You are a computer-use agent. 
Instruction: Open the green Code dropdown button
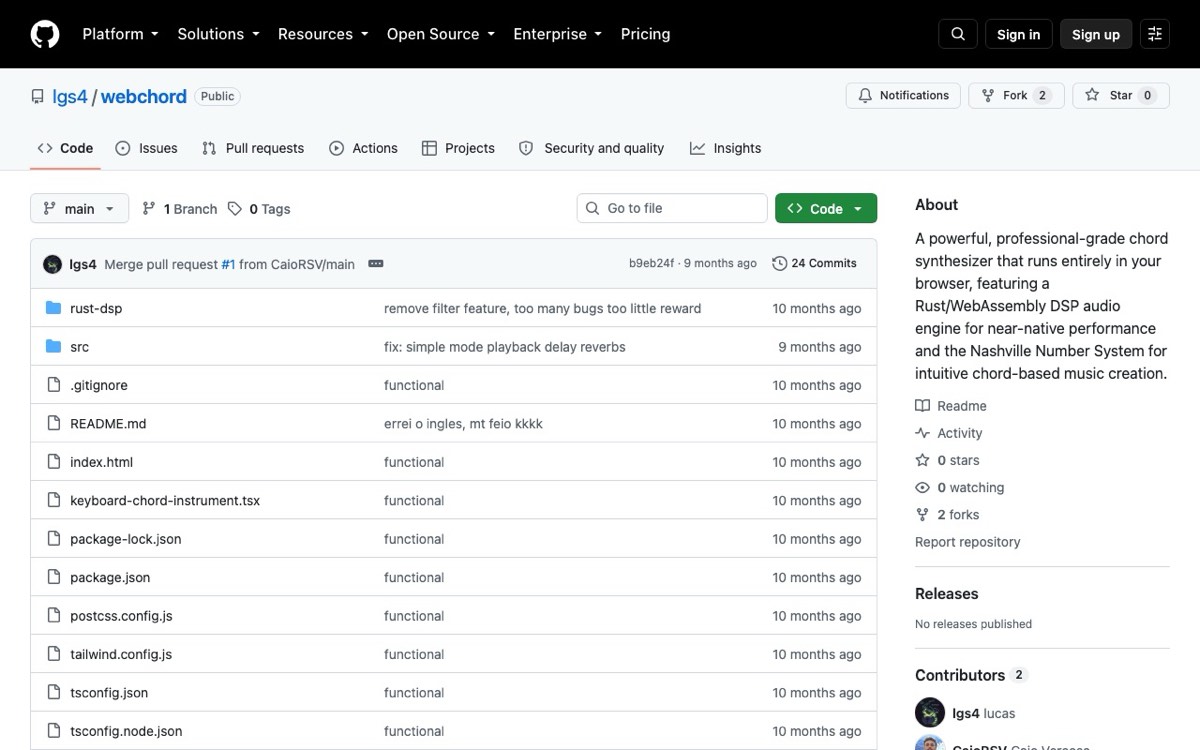[x=826, y=209]
